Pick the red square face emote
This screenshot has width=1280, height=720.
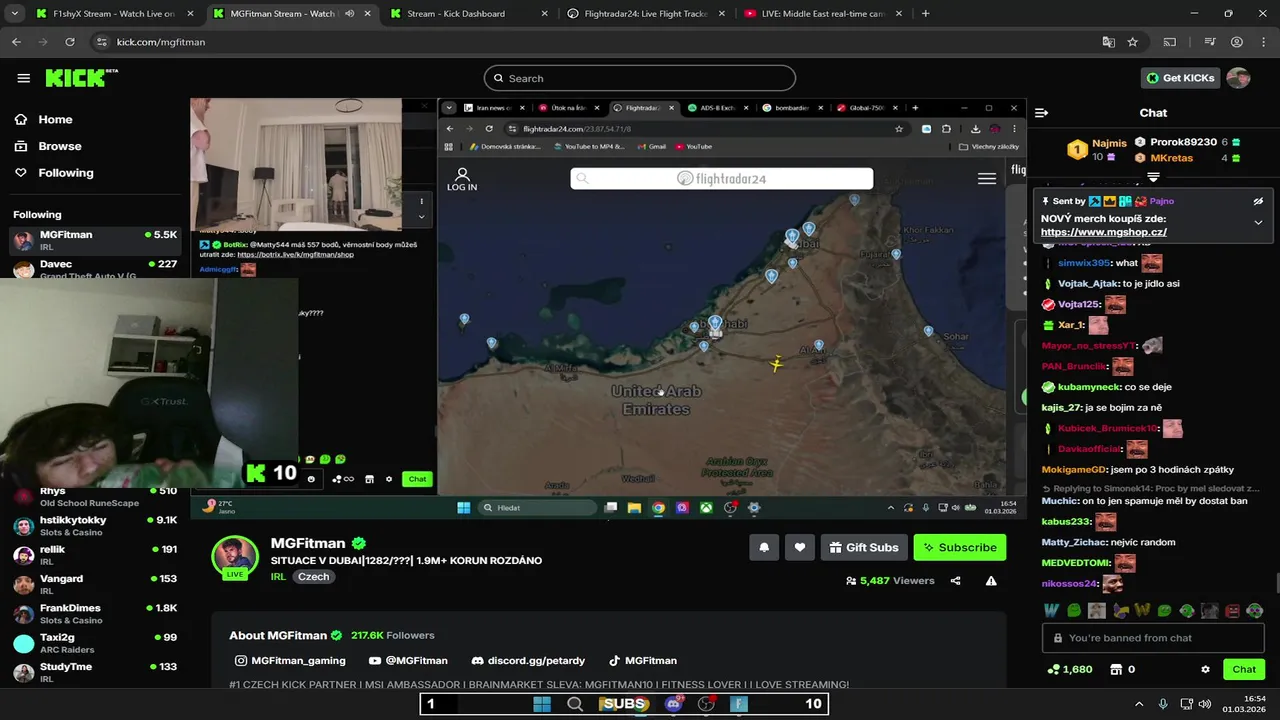[1232, 610]
